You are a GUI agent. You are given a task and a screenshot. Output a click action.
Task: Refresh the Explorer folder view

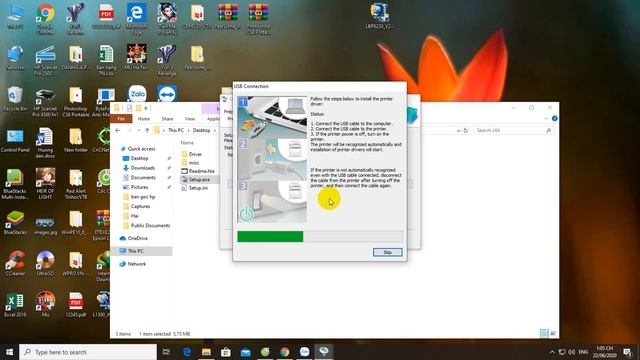pyautogui.click(x=466, y=131)
